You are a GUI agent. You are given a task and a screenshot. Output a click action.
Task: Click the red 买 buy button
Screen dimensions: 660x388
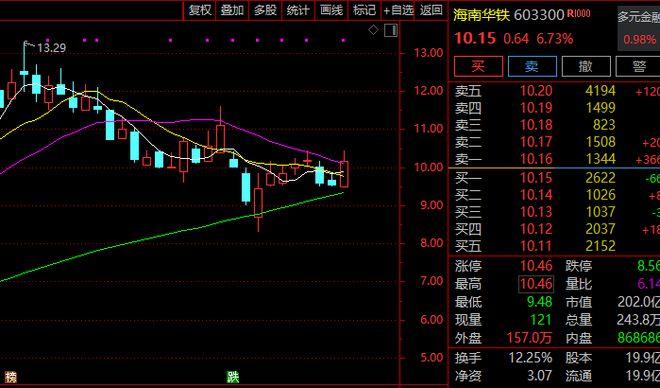478,66
